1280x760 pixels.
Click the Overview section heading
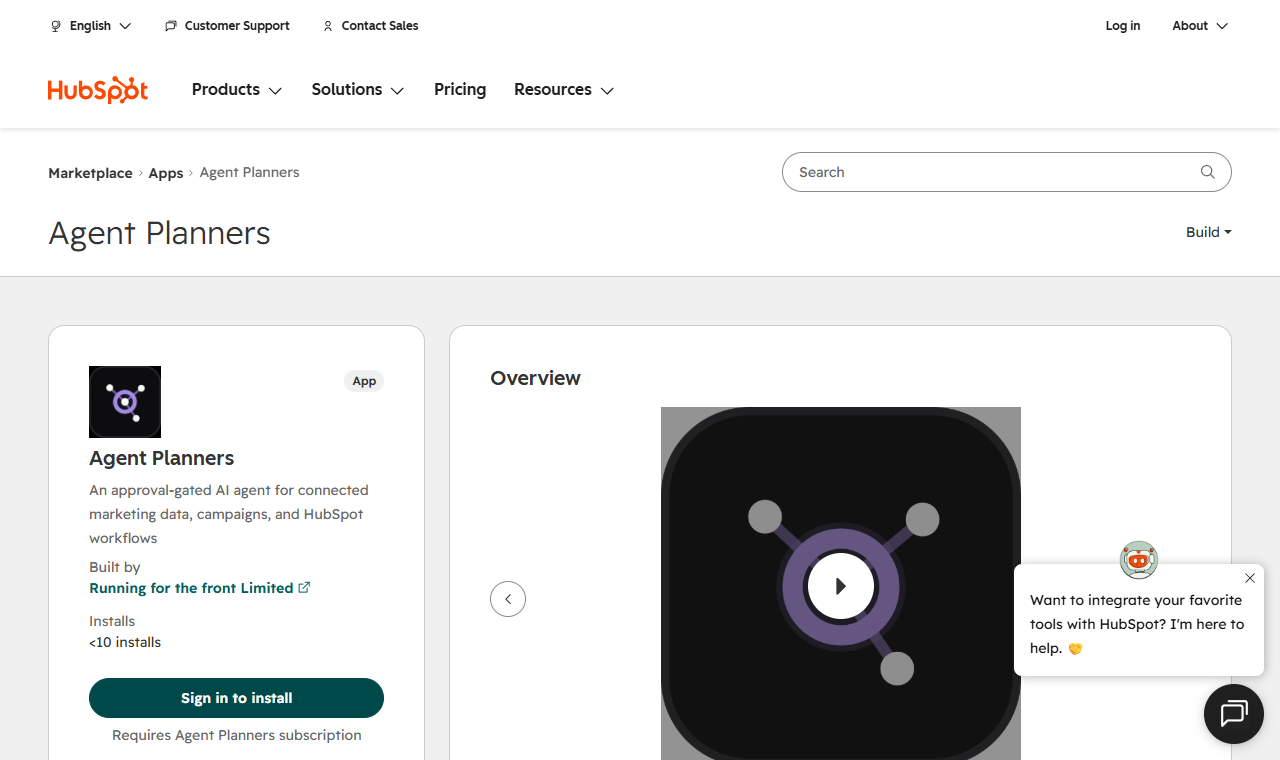click(x=535, y=378)
